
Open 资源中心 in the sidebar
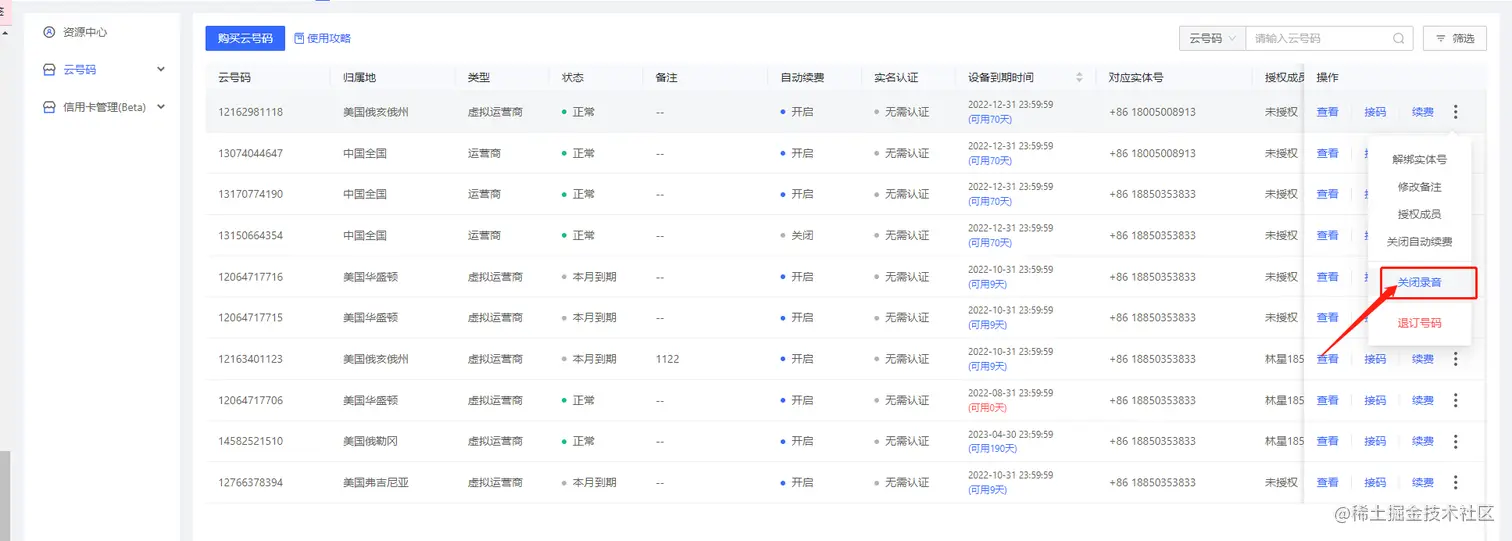click(85, 32)
